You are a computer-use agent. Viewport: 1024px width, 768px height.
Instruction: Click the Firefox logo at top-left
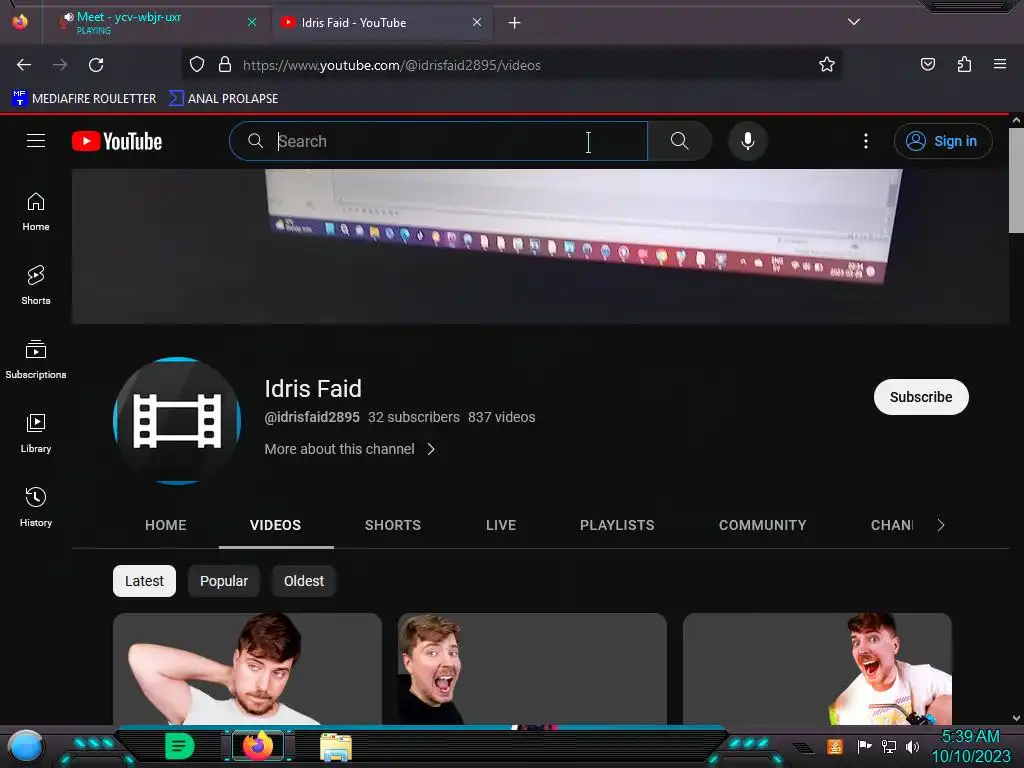(20, 22)
